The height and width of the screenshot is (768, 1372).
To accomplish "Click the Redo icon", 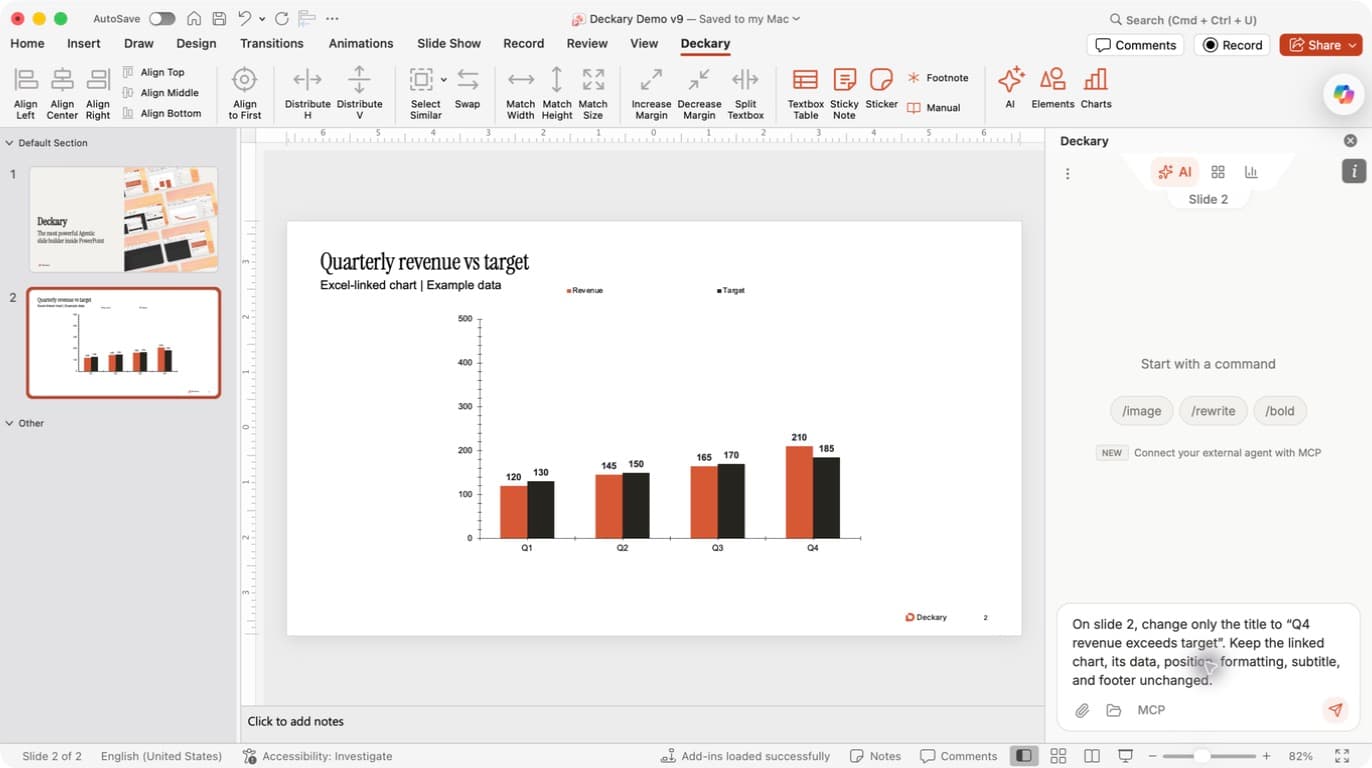I will tap(282, 19).
